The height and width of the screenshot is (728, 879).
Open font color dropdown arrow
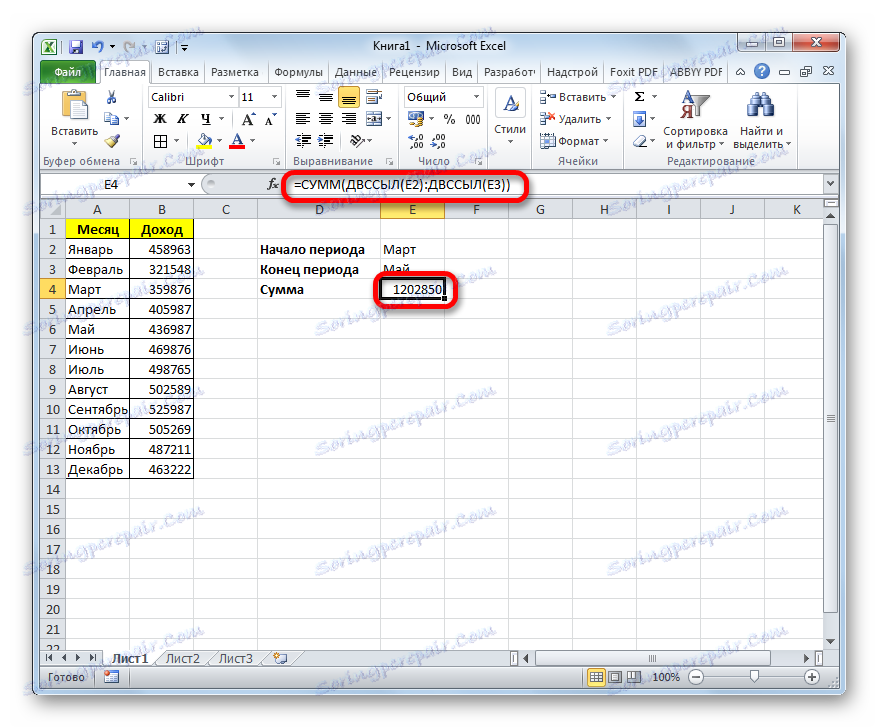coord(252,141)
